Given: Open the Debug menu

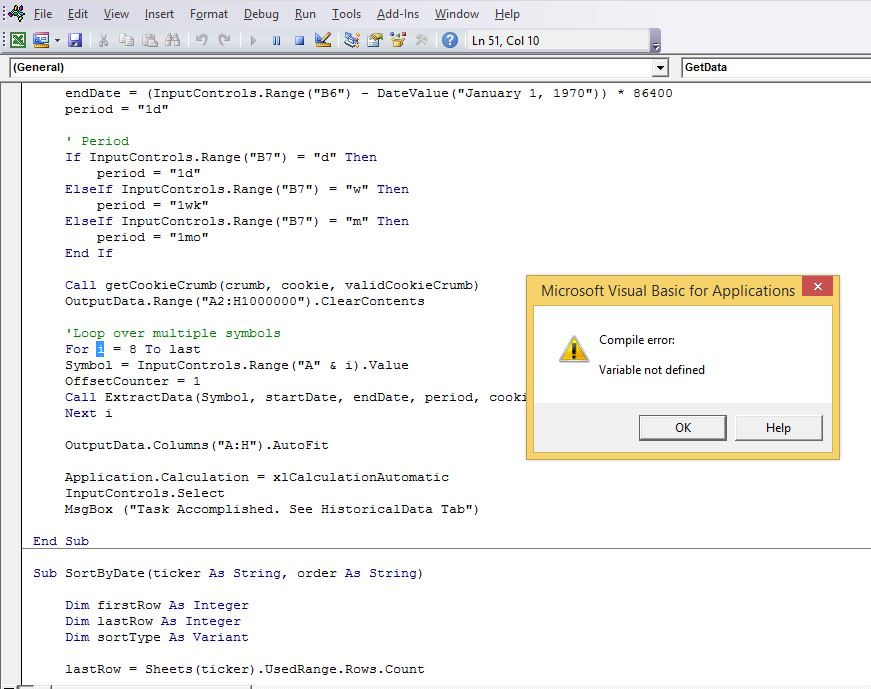Looking at the screenshot, I should (261, 14).
